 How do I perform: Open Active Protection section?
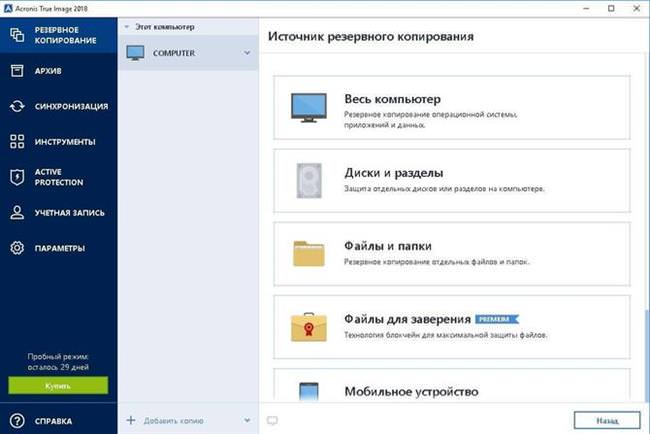pyautogui.click(x=58, y=177)
